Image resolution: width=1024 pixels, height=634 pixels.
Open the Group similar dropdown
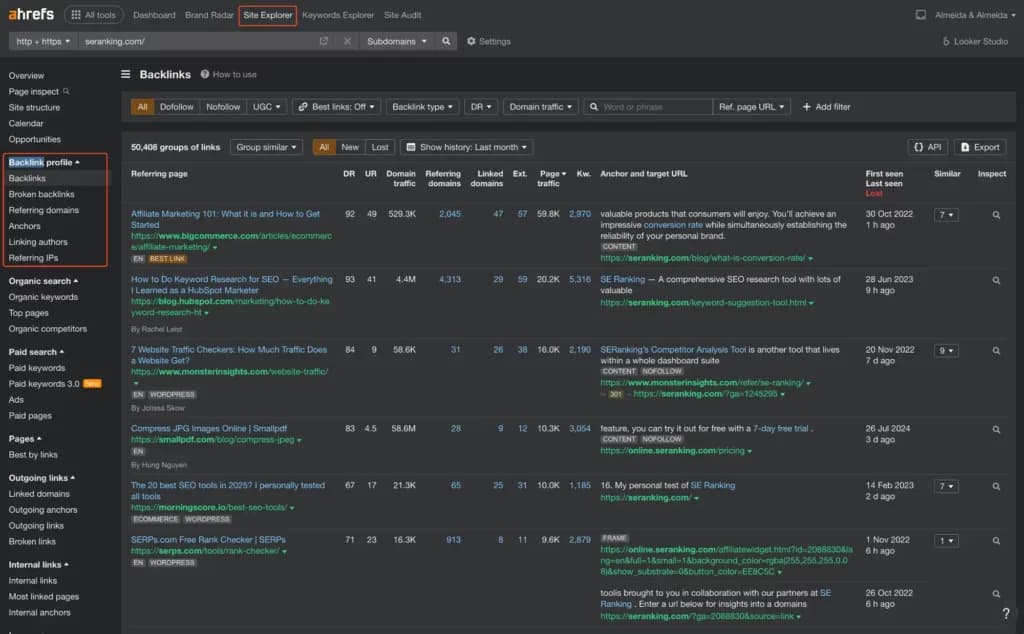(x=266, y=147)
